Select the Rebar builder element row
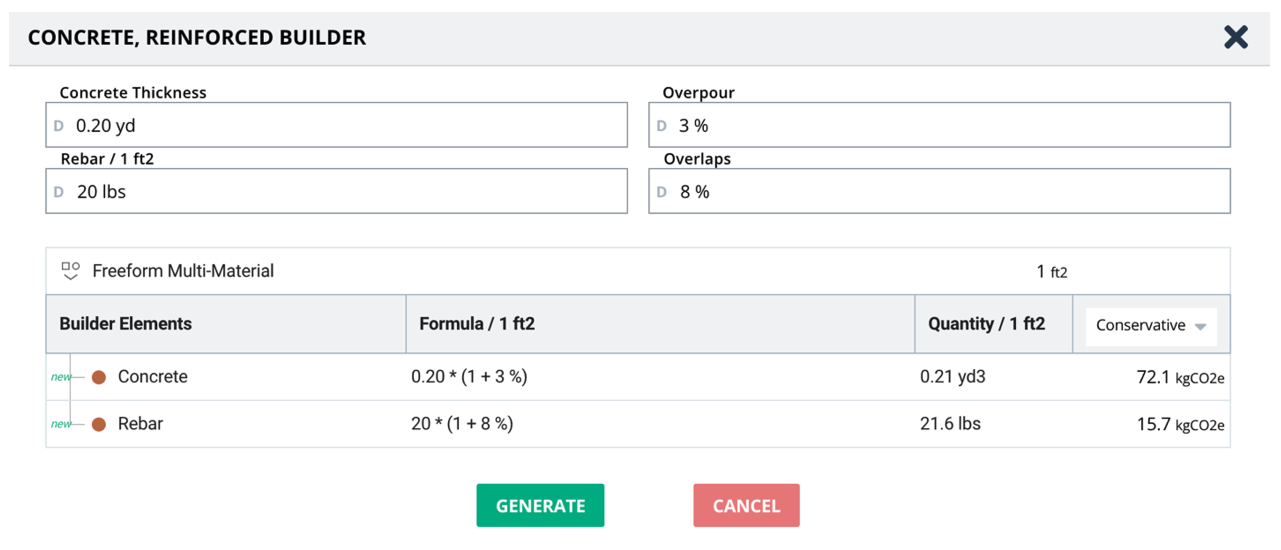This screenshot has width=1281, height=550. point(140,424)
